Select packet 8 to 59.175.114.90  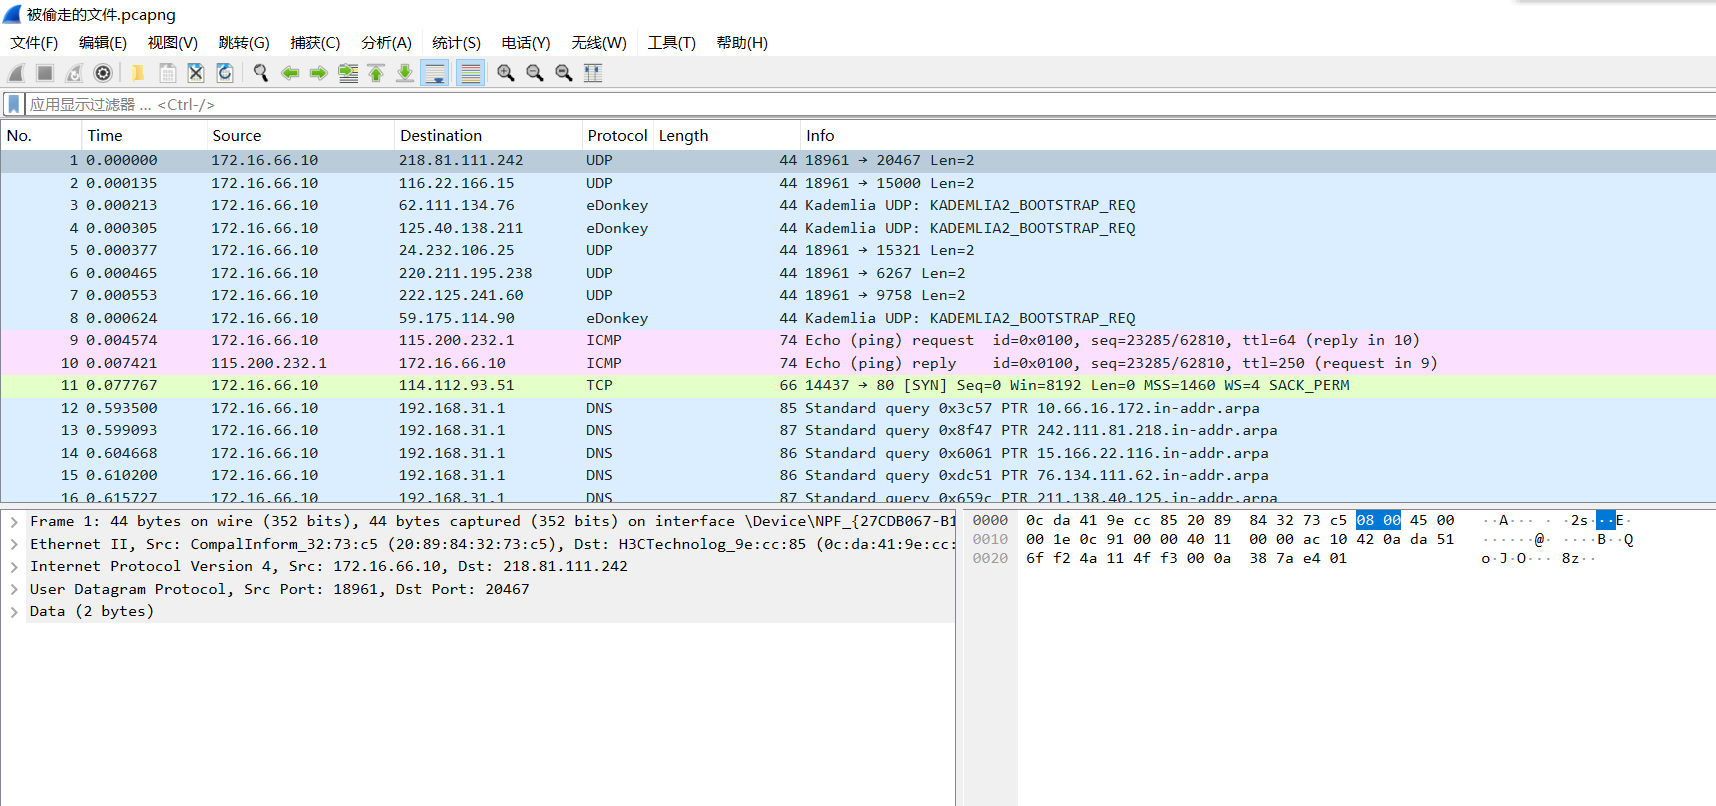point(858,318)
